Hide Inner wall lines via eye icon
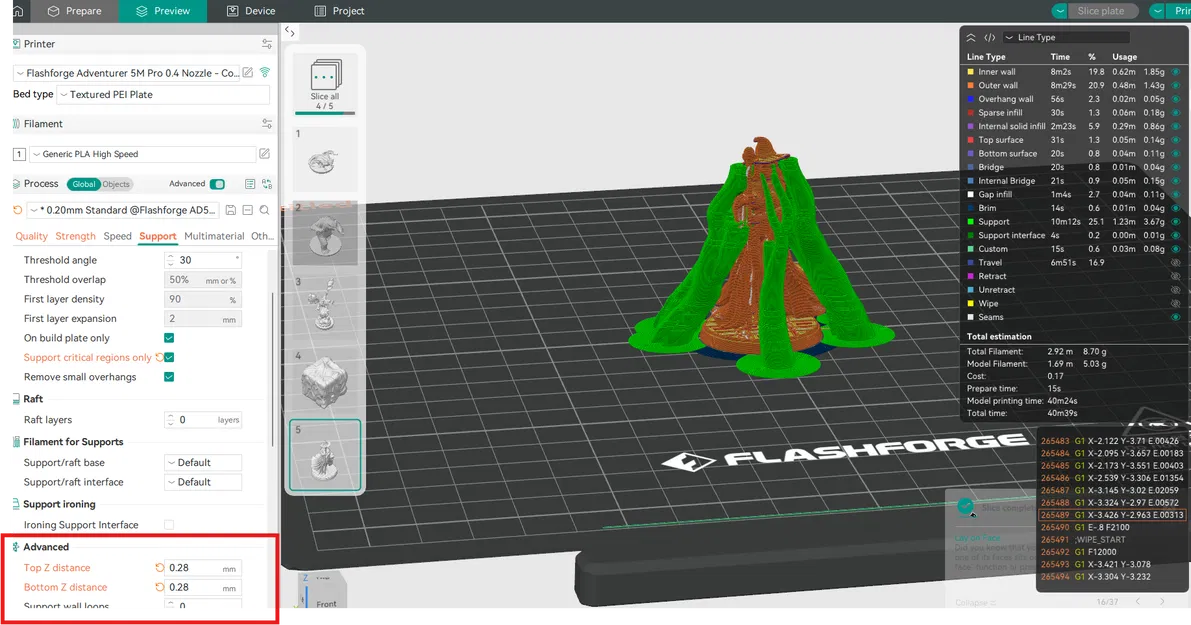 click(x=1175, y=72)
